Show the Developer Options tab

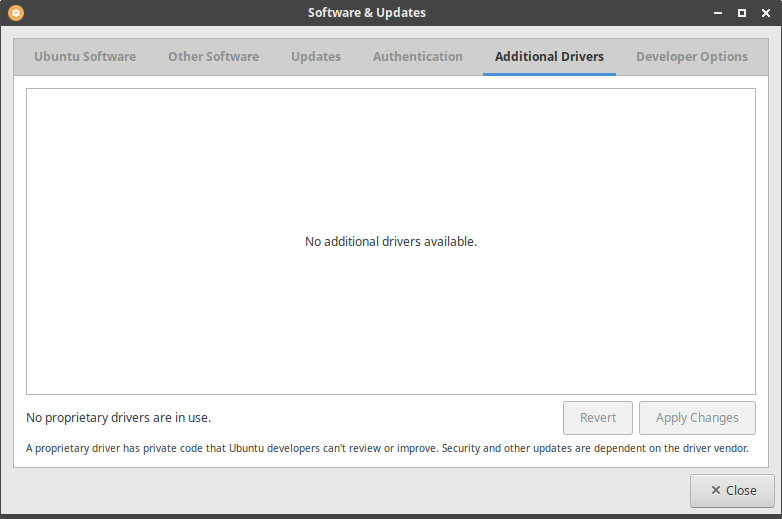(691, 57)
